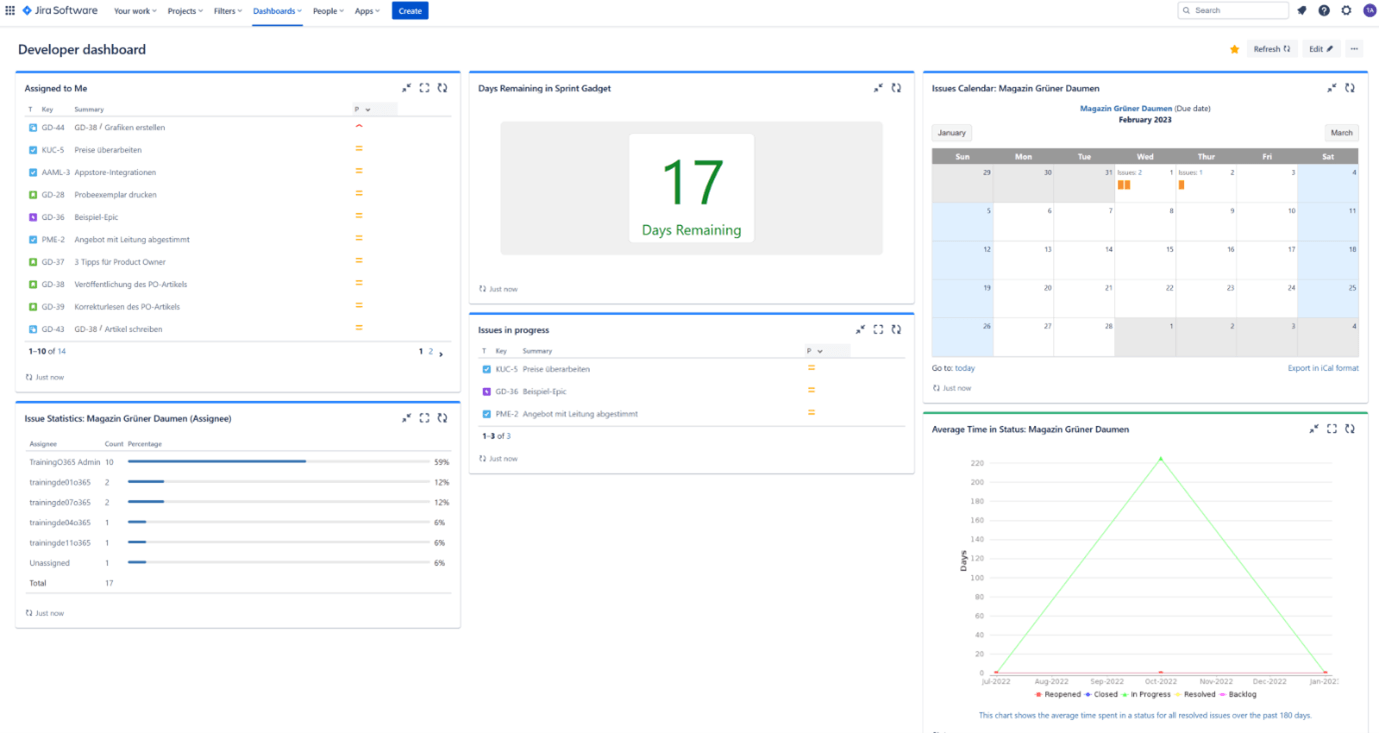This screenshot has height=733, width=1379.
Task: Minimize the Issues Calendar gadget
Action: (x=1331, y=88)
